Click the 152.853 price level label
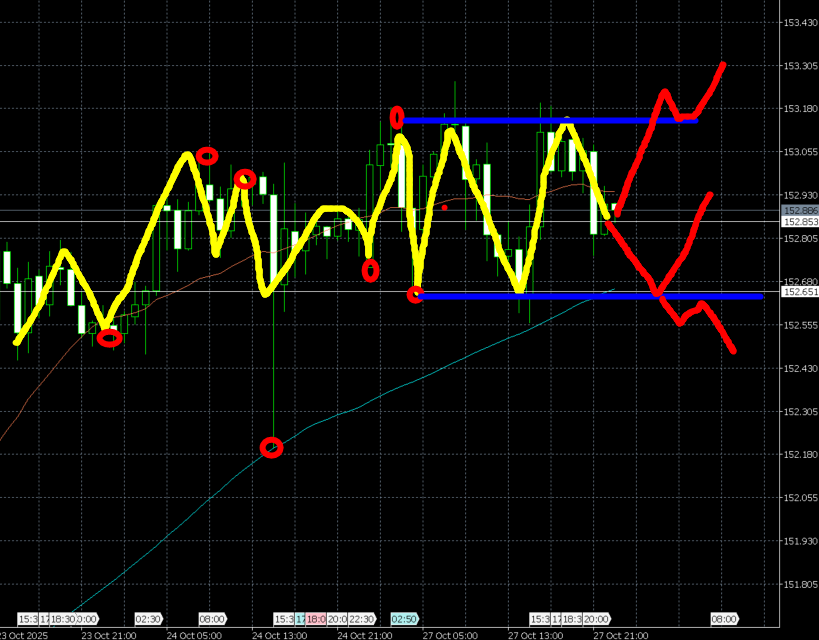Viewport: 819px width, 640px height. [x=799, y=222]
